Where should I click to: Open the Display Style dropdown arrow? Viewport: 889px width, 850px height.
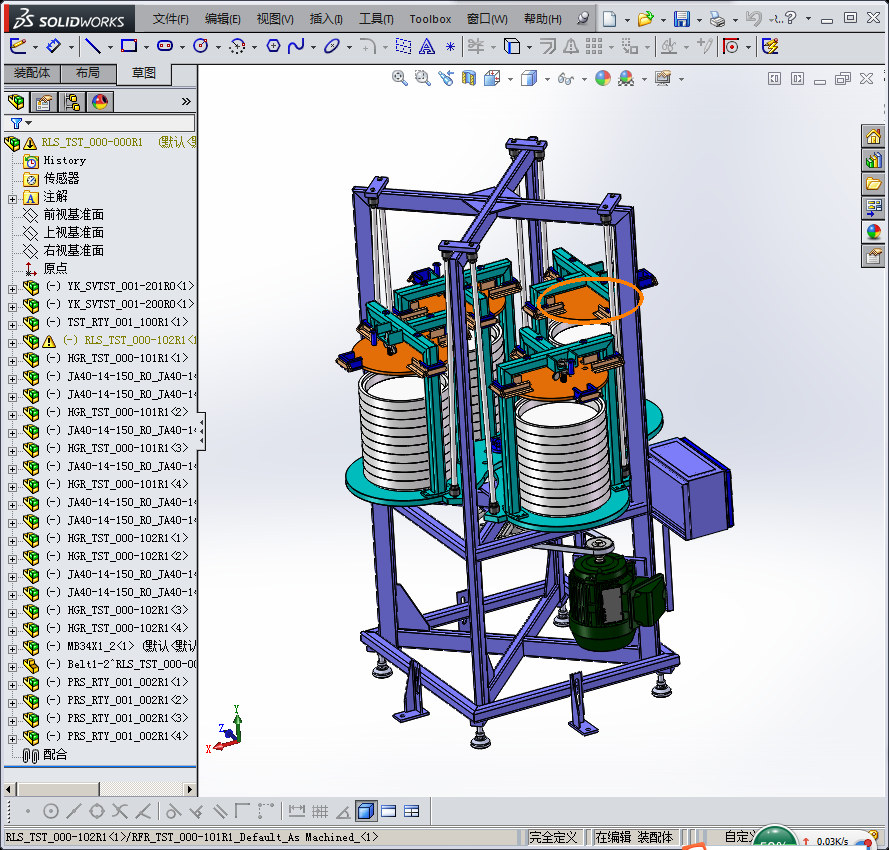point(547,79)
